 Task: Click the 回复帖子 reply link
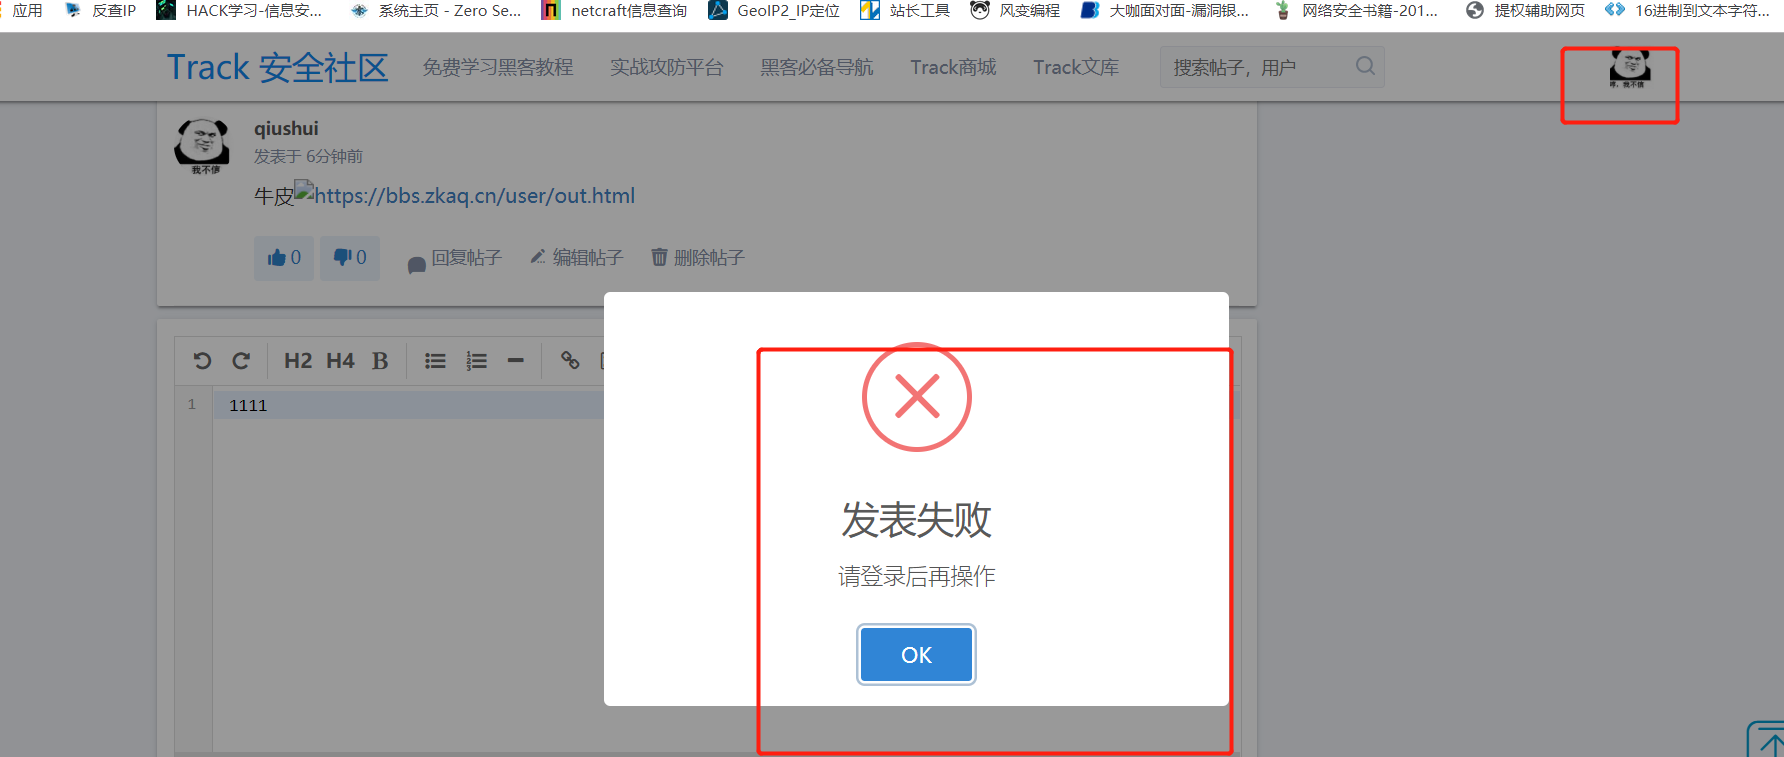(455, 258)
